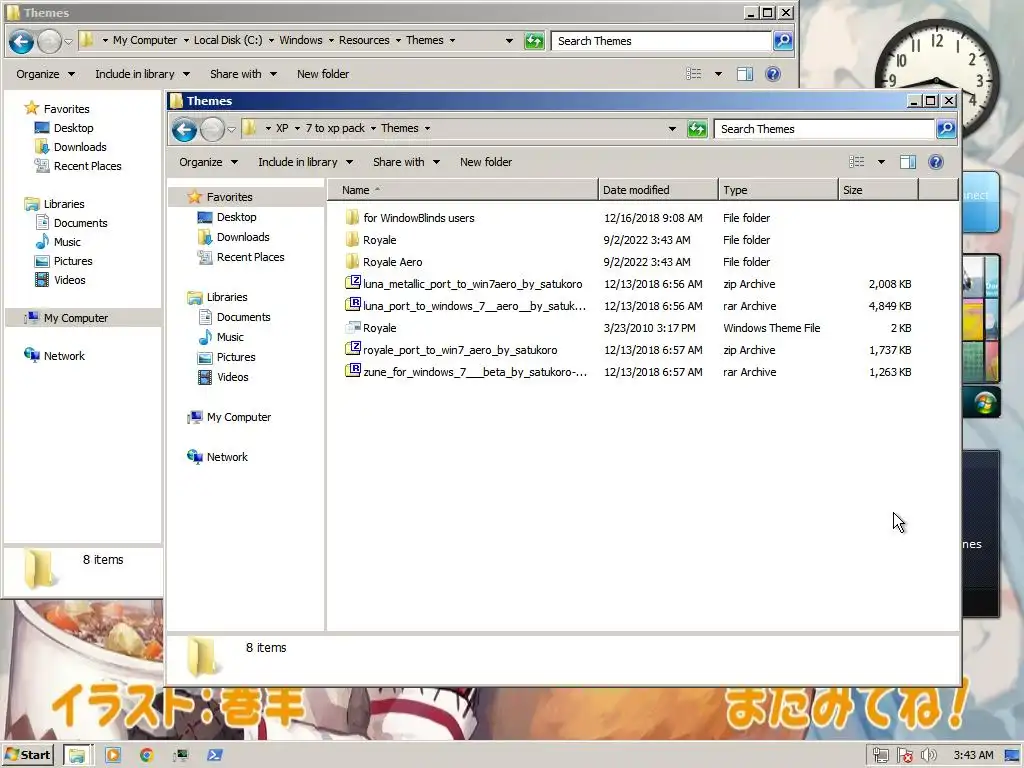The height and width of the screenshot is (768, 1024).
Task: Click Windows breadcrumb in rear address bar
Action: pyautogui.click(x=301, y=40)
